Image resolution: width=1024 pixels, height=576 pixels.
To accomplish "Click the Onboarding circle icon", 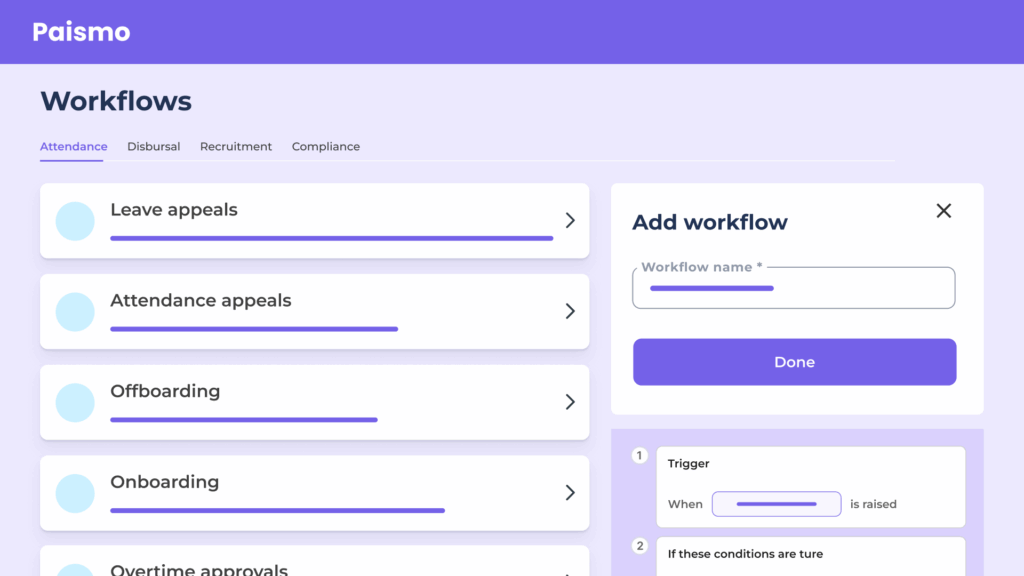I will (75, 493).
